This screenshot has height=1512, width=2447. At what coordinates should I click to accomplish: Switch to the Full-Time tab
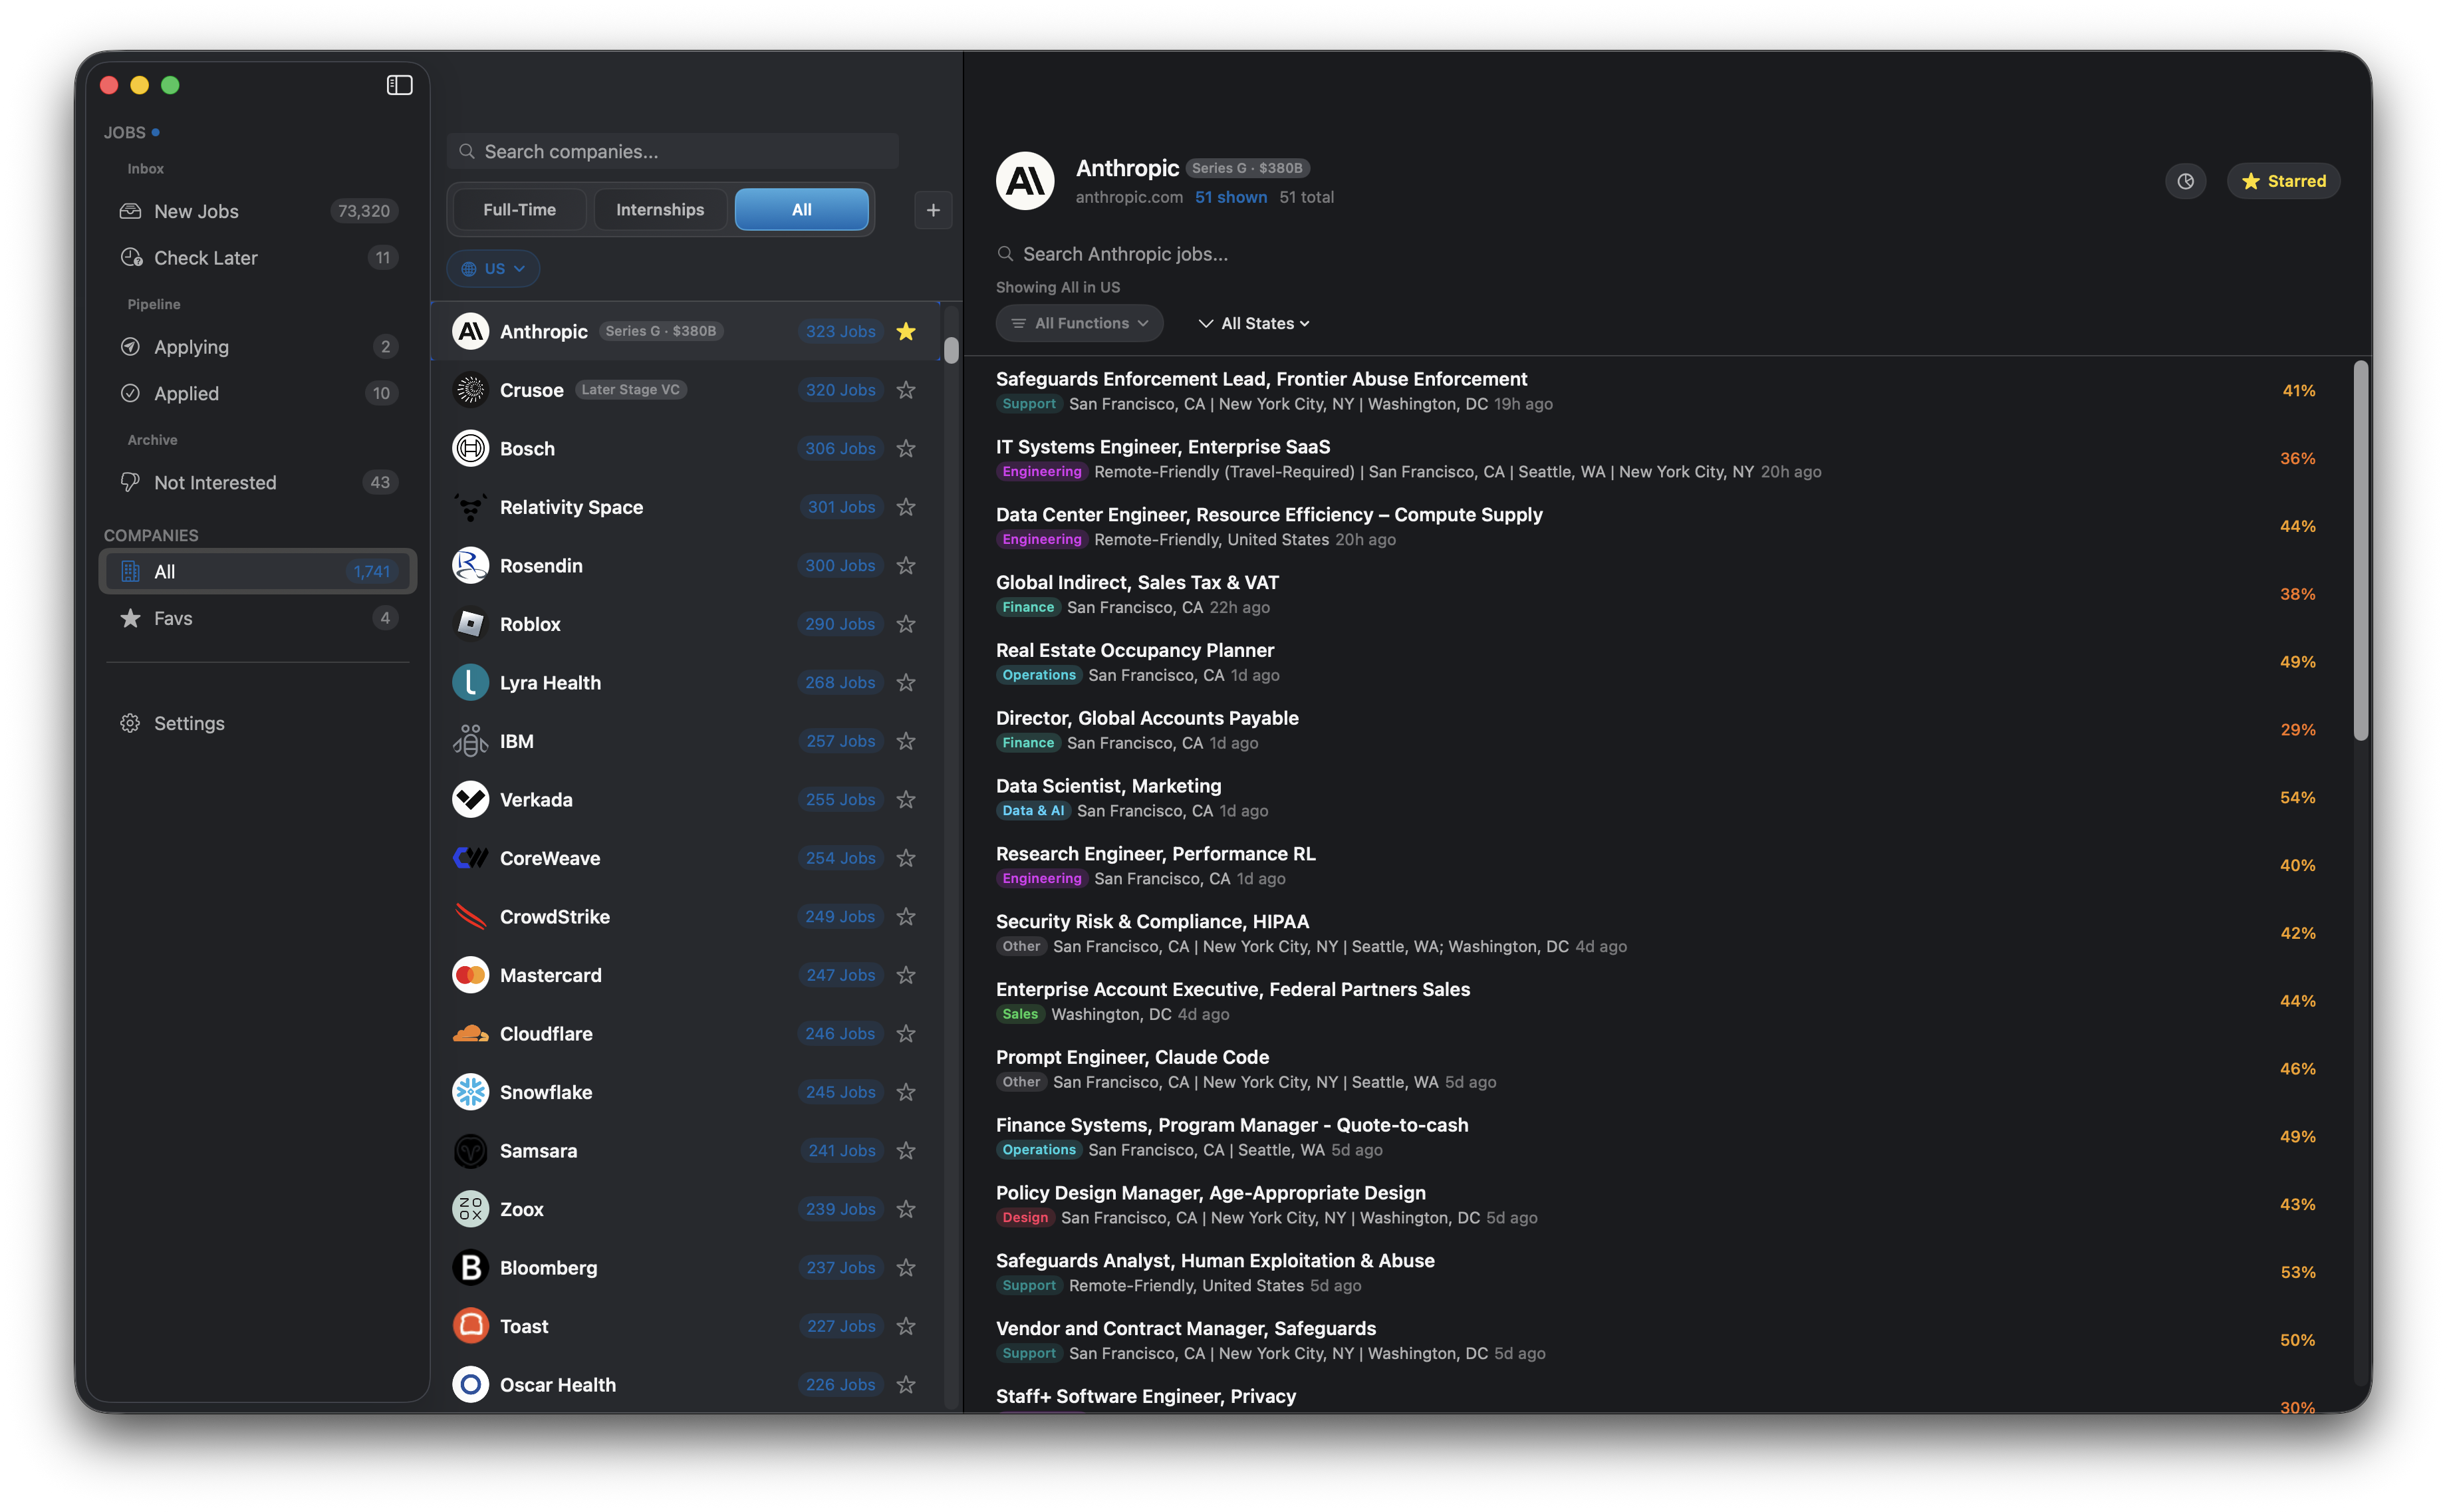click(x=519, y=210)
